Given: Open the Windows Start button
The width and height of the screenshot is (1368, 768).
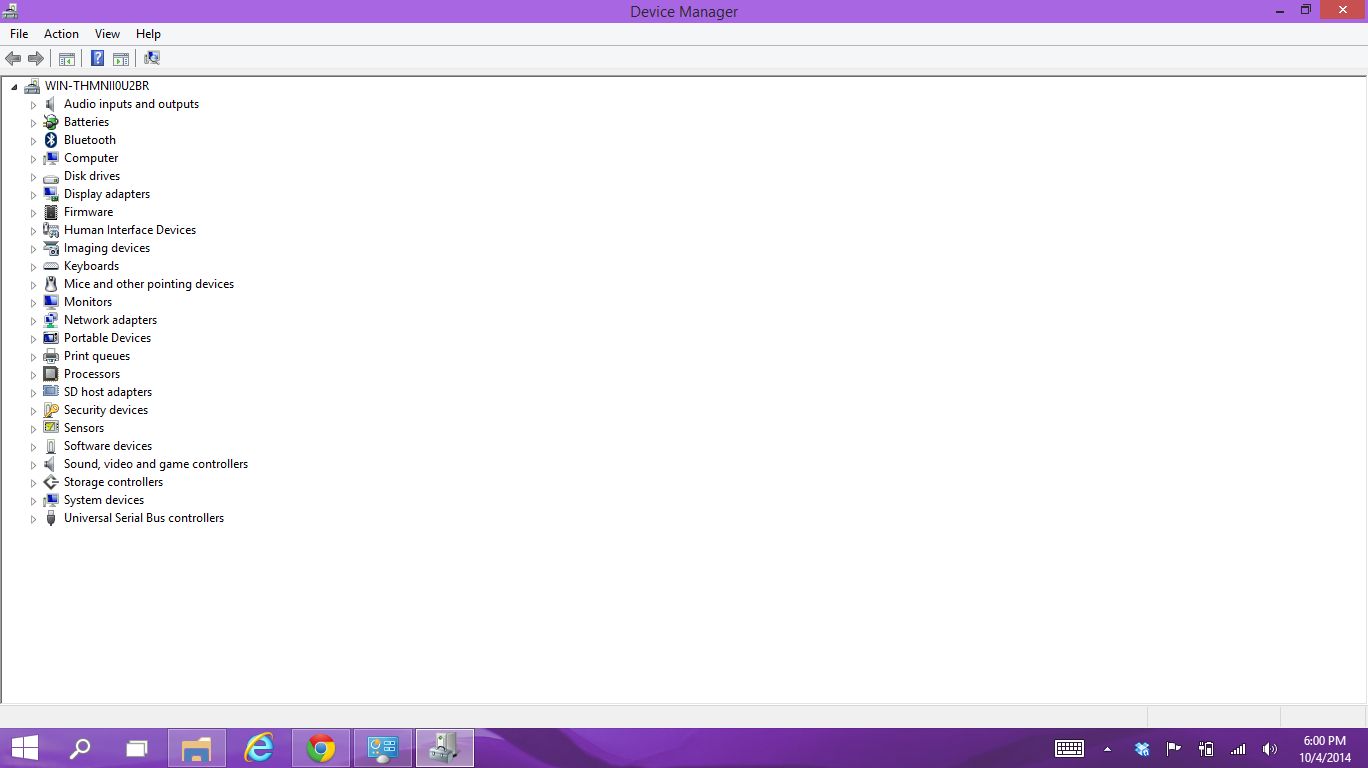Looking at the screenshot, I should pyautogui.click(x=25, y=748).
